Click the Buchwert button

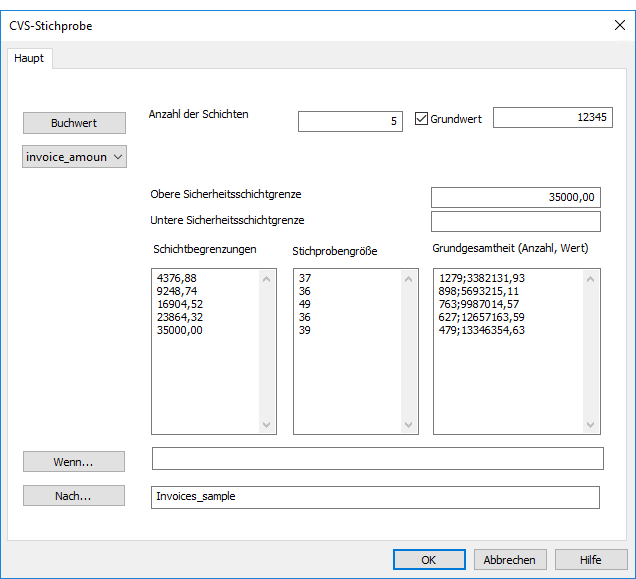pos(74,123)
